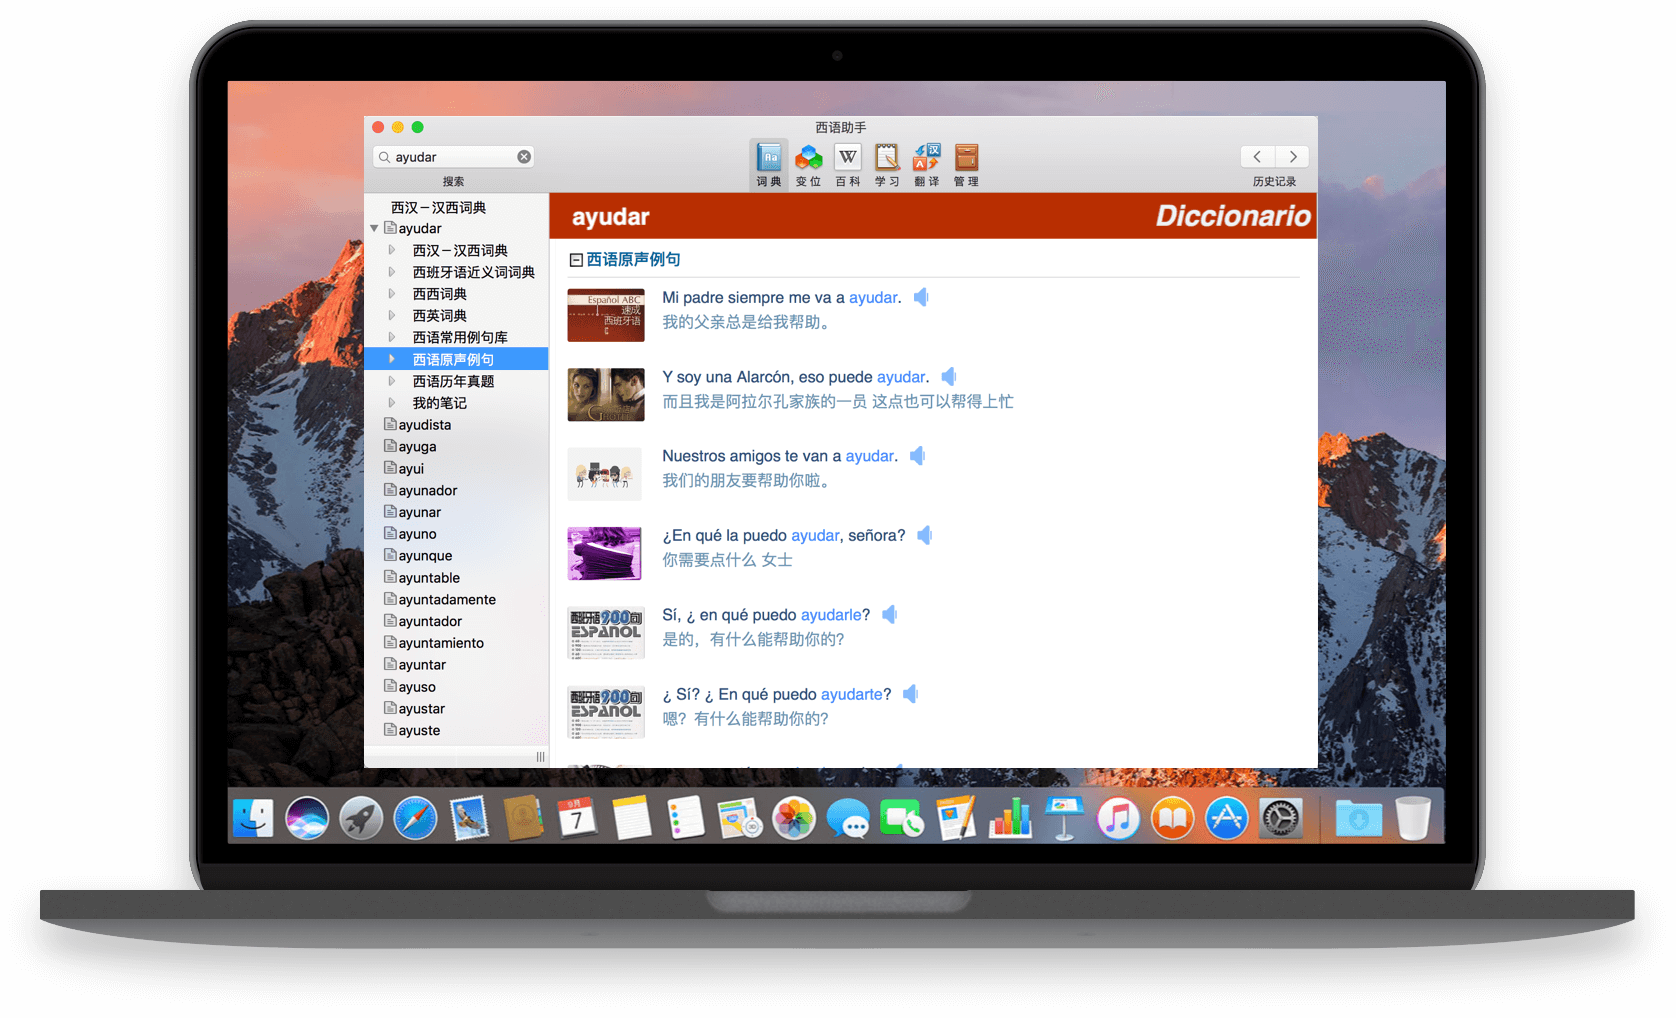
Task: Click linked word ayudarle in example sentence
Action: click(831, 615)
